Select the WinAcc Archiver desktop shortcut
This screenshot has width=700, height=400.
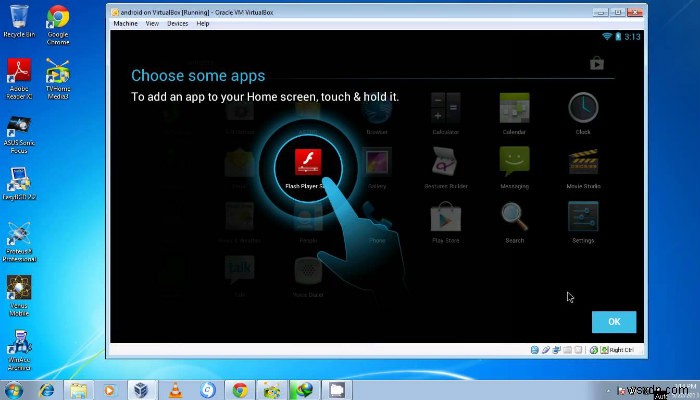(x=19, y=350)
